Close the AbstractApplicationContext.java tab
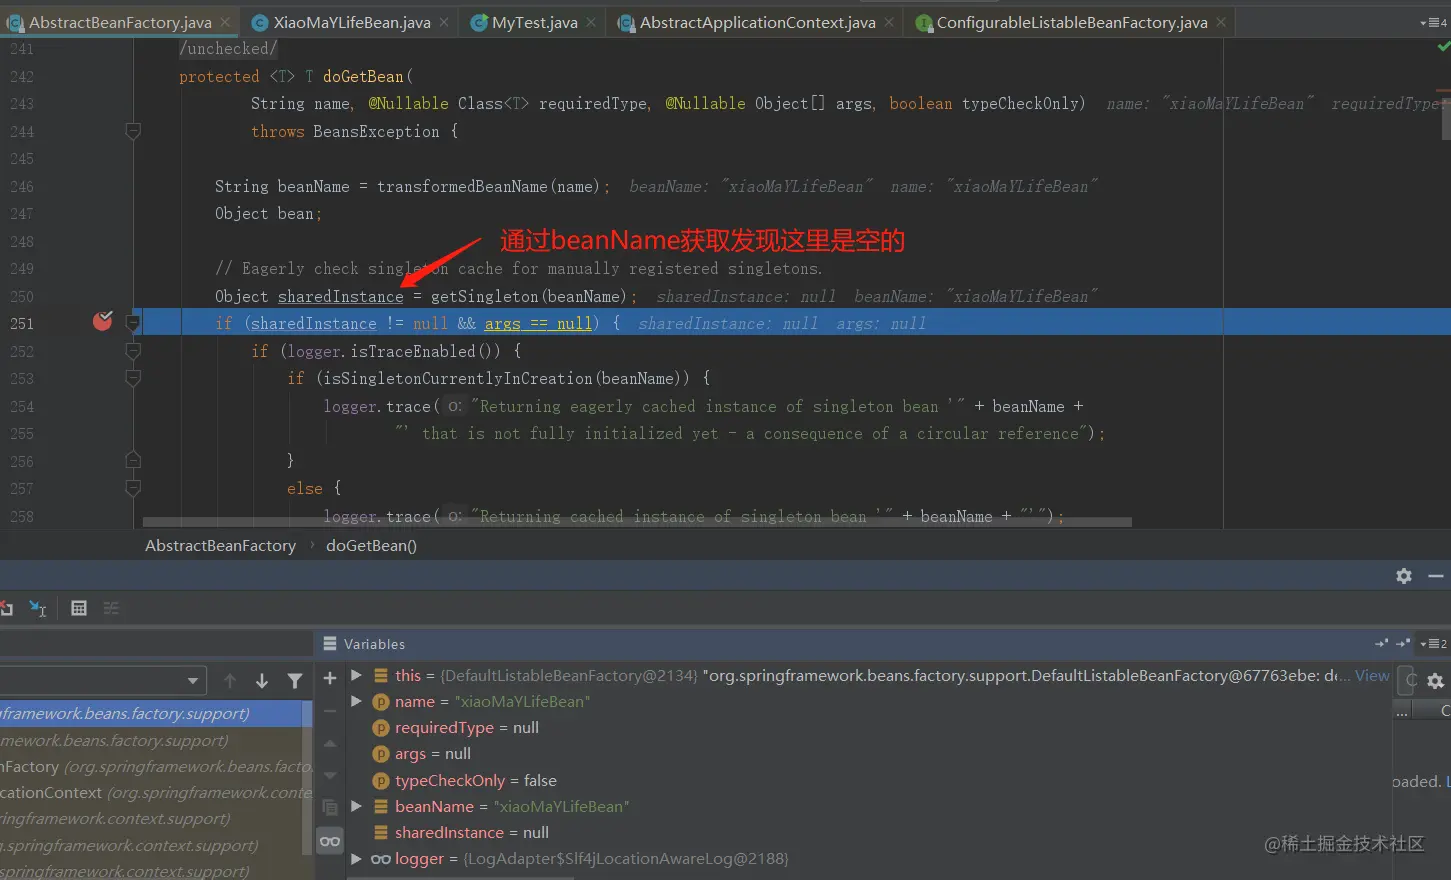This screenshot has height=880, width=1451. click(x=889, y=22)
